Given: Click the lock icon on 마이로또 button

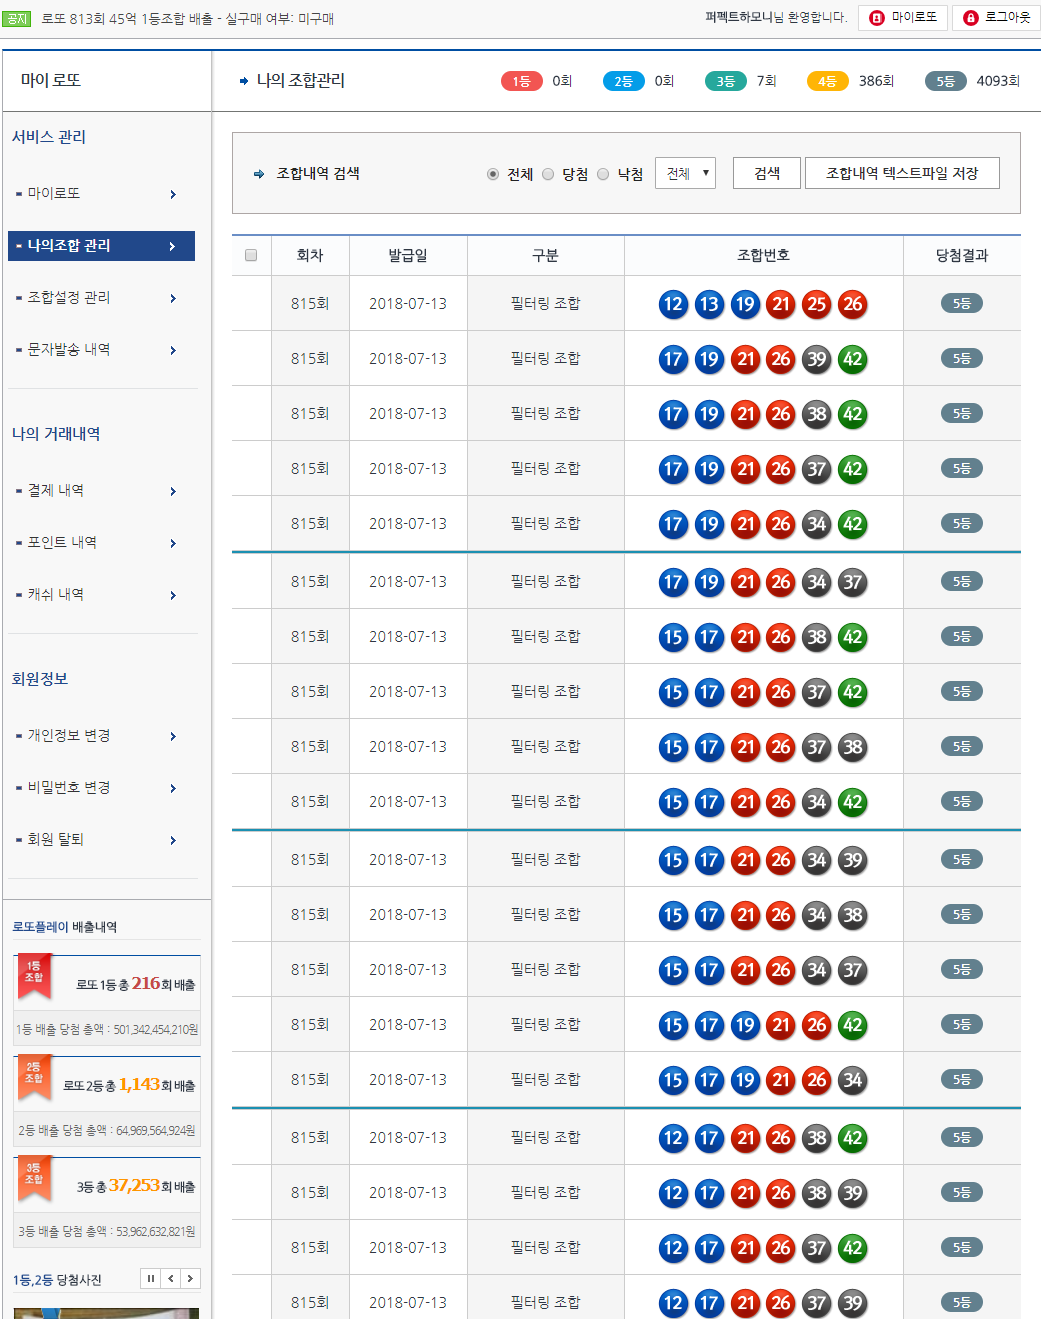Looking at the screenshot, I should coord(877,18).
